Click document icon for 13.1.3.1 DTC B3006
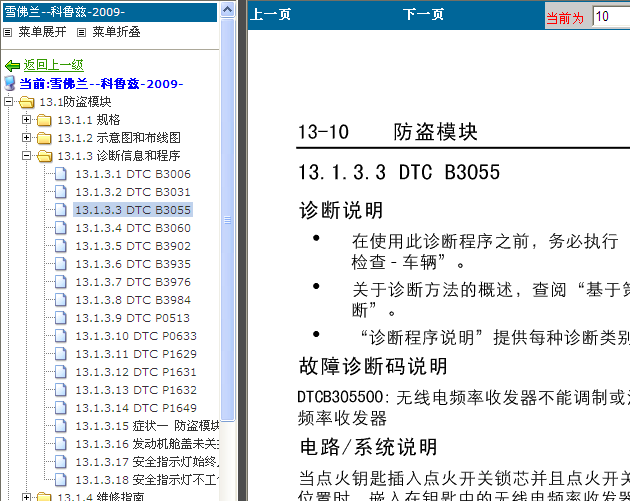The height and width of the screenshot is (501, 630). pos(61,174)
